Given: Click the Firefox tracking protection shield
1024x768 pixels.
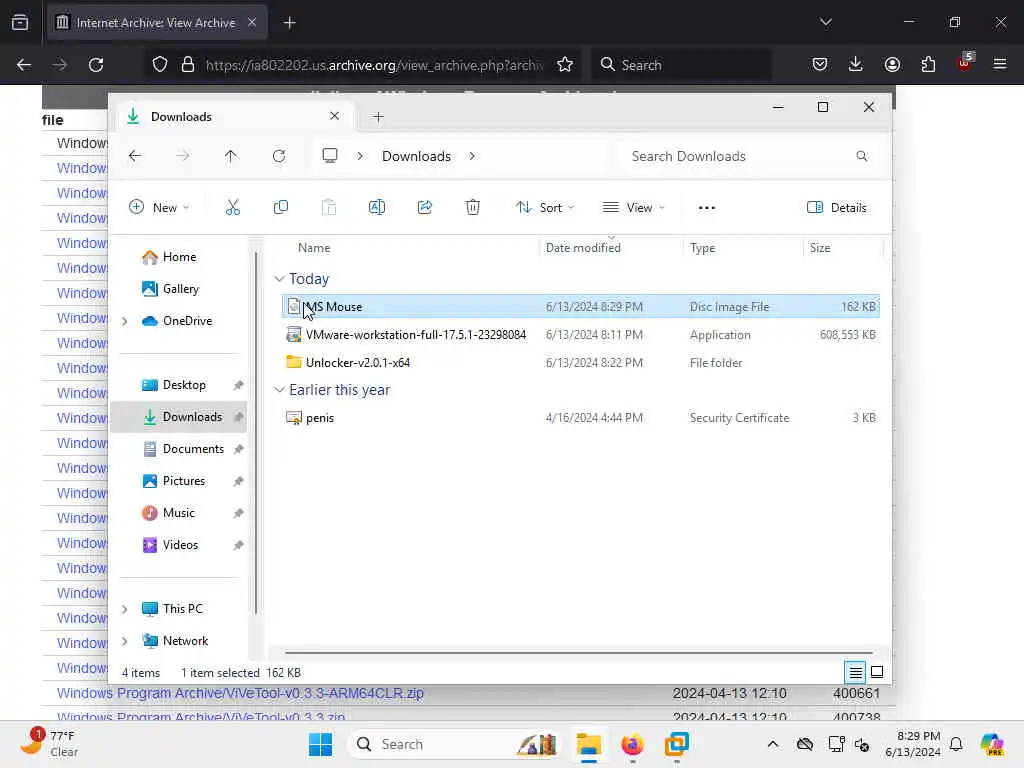Looking at the screenshot, I should pos(160,65).
